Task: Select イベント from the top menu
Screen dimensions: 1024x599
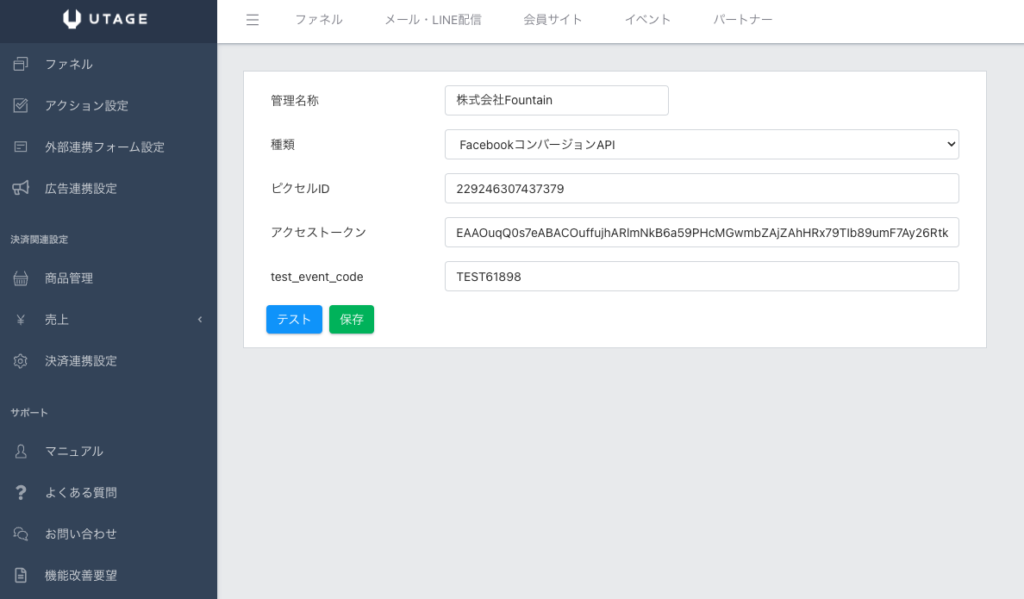Action: [647, 20]
